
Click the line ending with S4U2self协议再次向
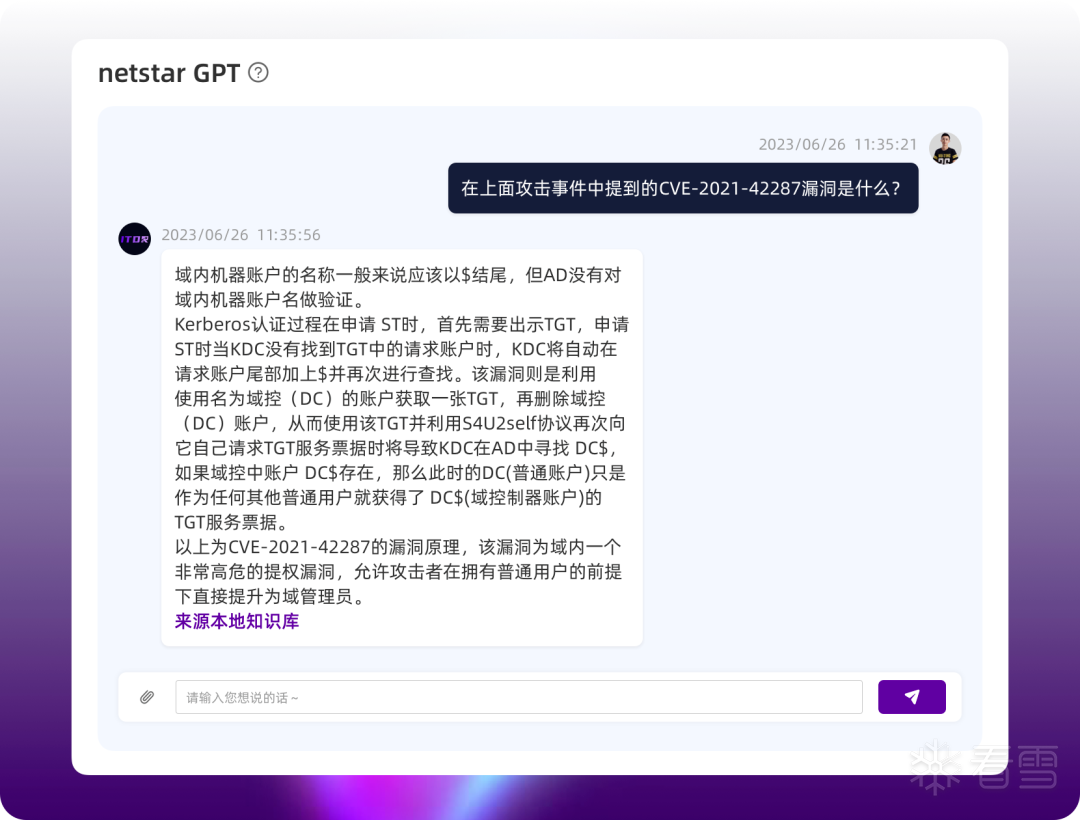click(399, 423)
